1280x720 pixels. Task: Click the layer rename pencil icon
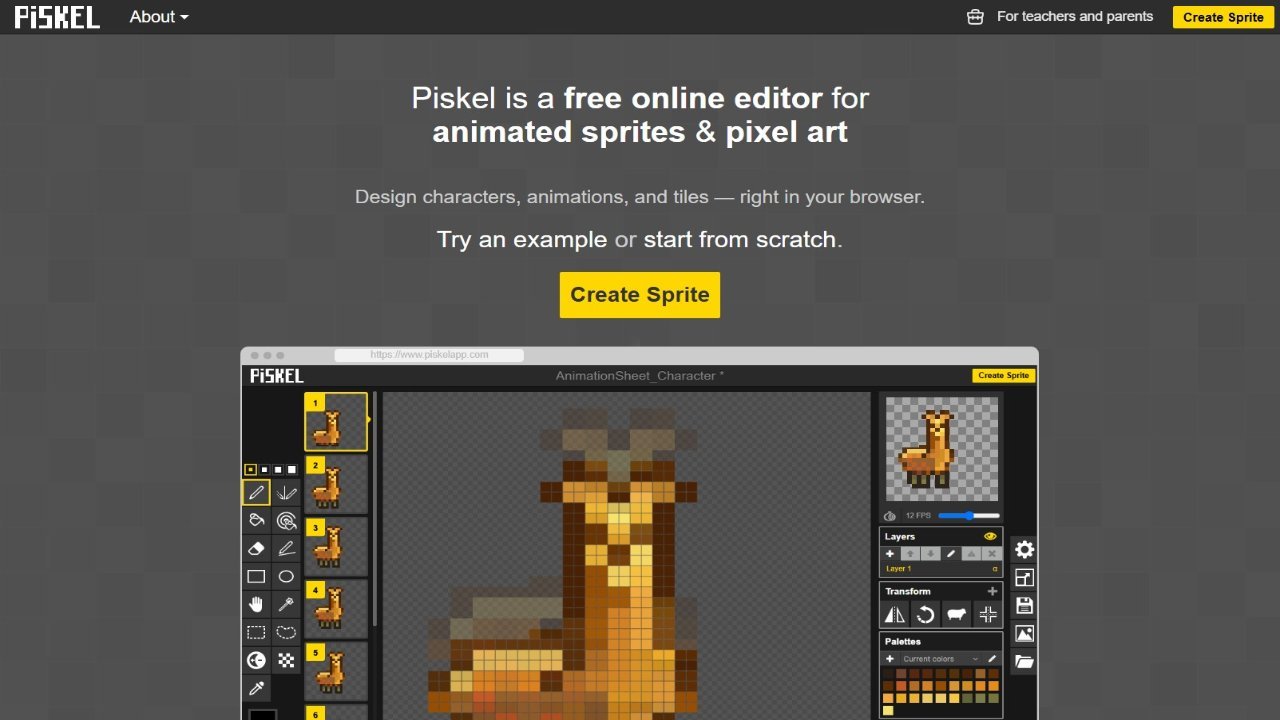pyautogui.click(x=951, y=554)
